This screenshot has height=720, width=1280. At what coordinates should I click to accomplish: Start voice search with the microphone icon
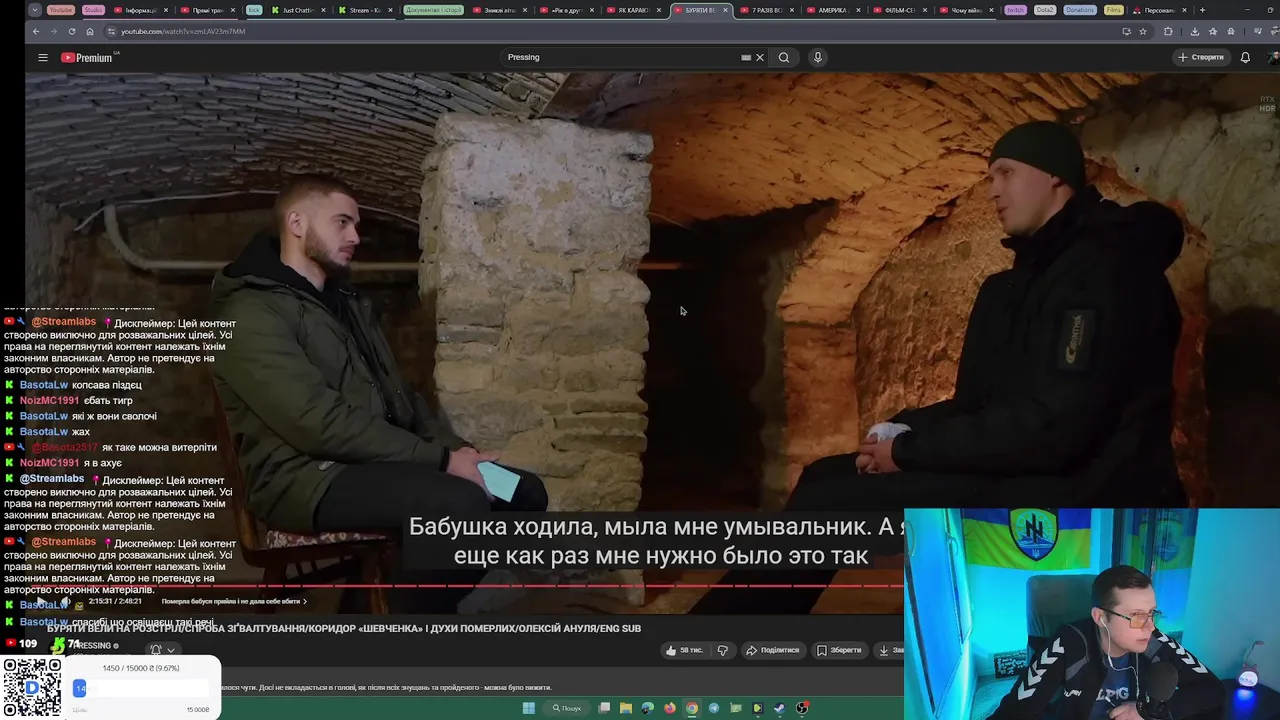(817, 57)
